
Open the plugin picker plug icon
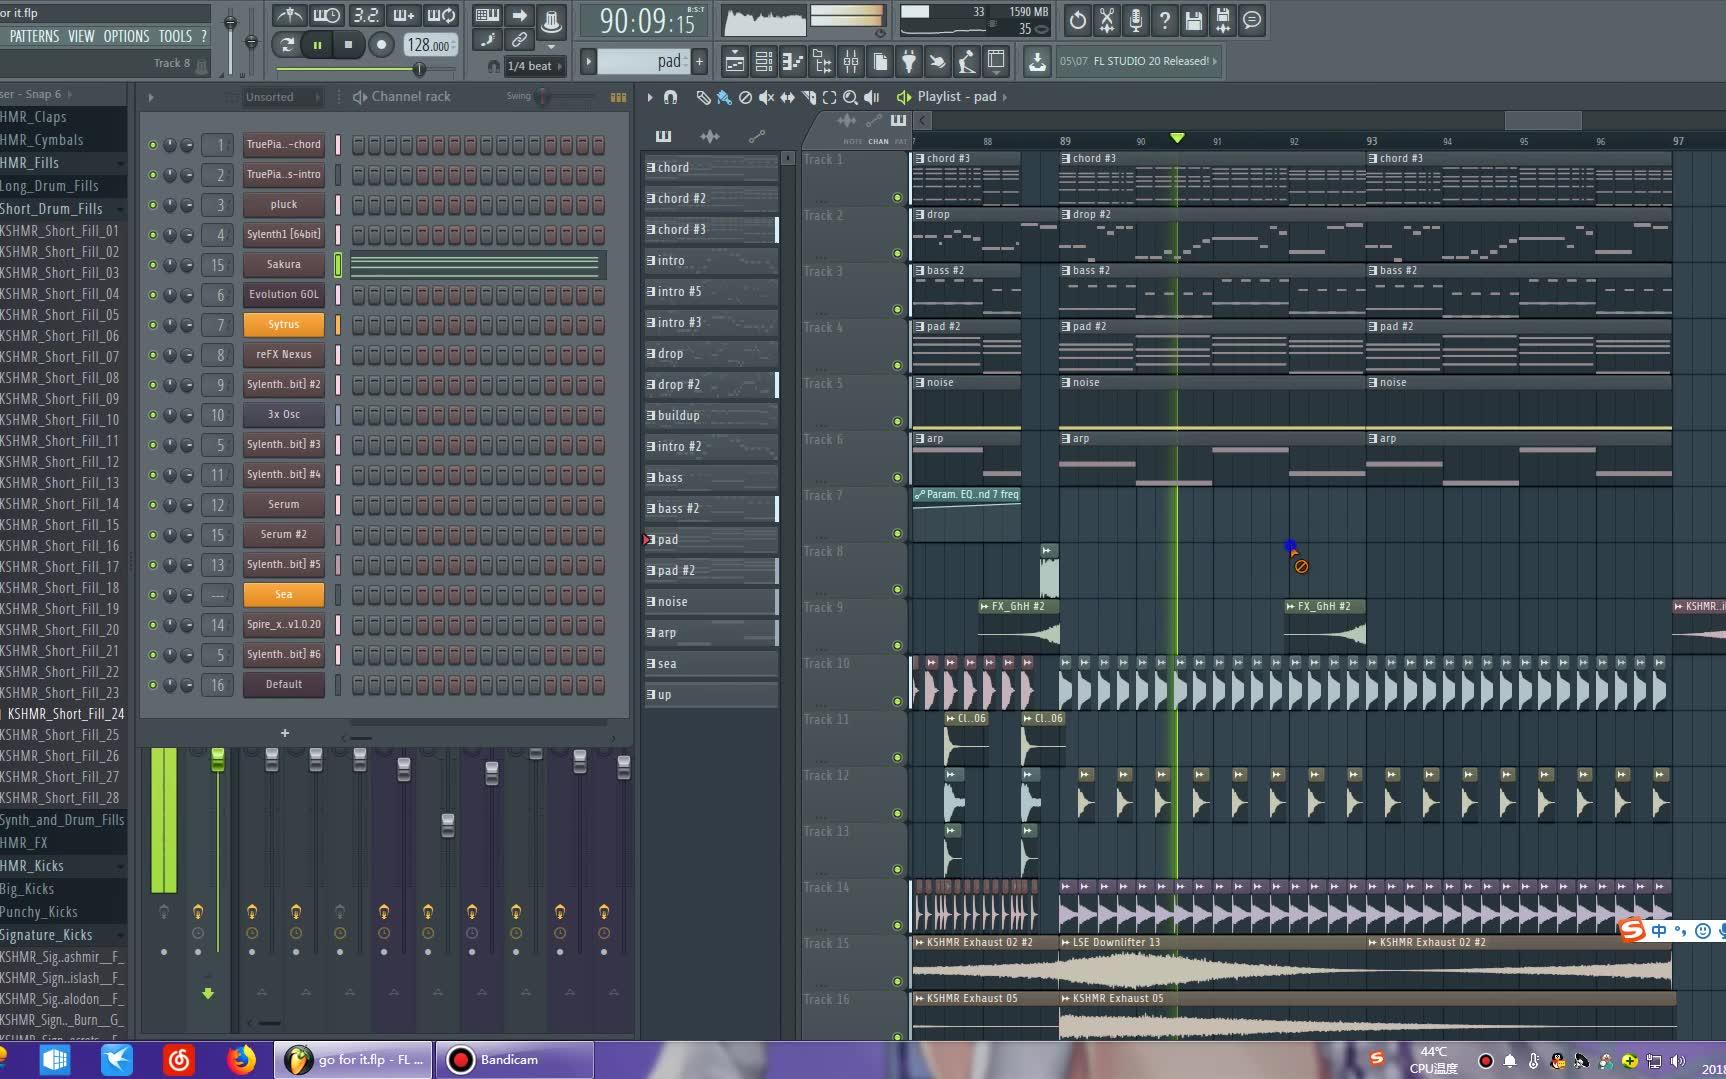tap(908, 62)
